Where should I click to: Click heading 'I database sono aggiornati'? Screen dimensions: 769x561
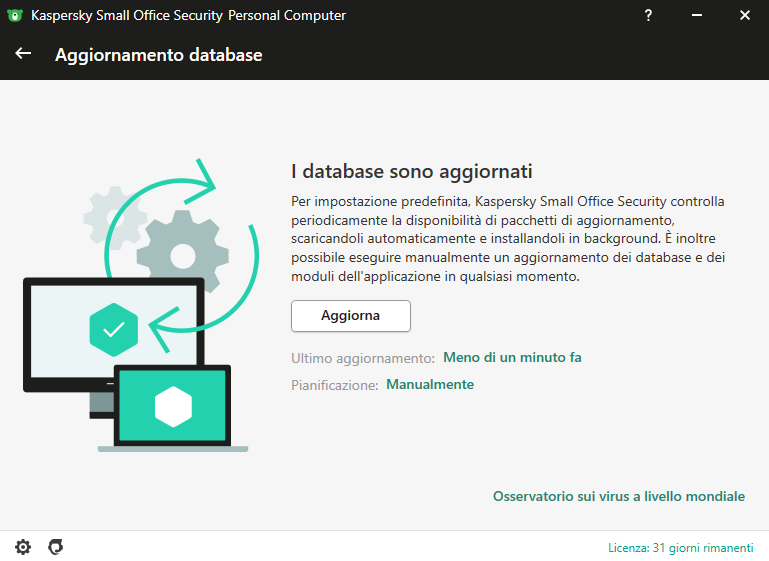411,172
